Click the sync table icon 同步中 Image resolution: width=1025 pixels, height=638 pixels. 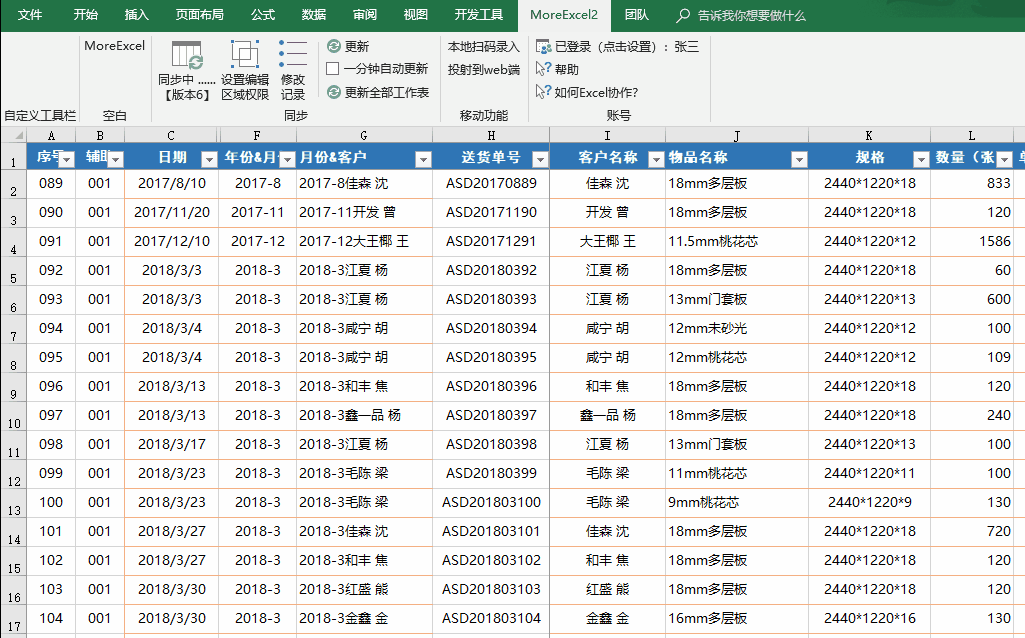[x=187, y=55]
